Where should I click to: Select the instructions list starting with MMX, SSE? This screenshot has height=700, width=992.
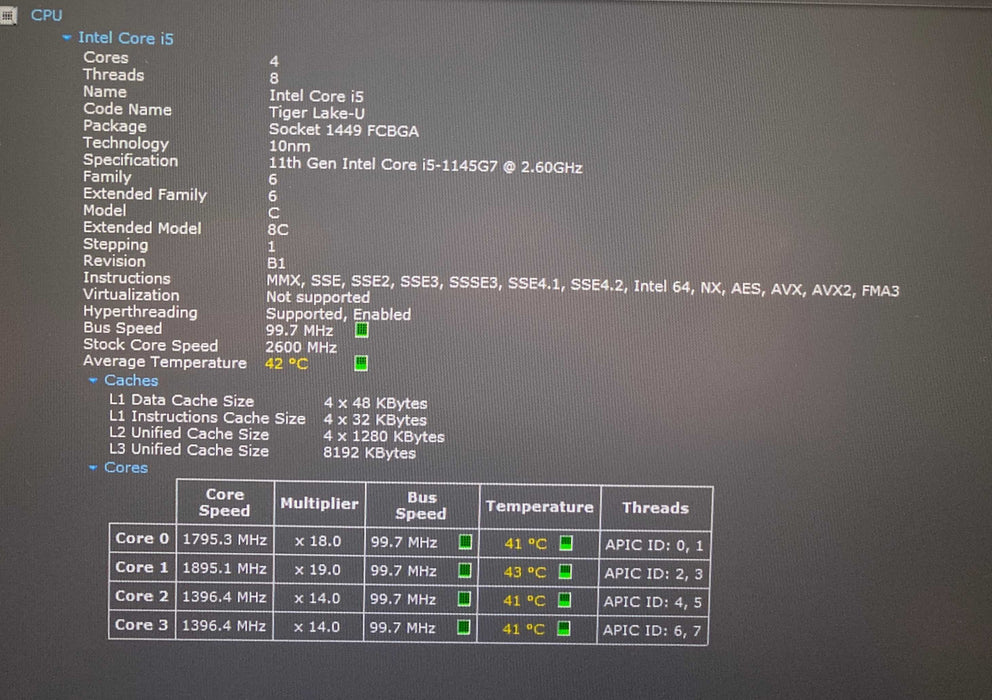pos(583,285)
